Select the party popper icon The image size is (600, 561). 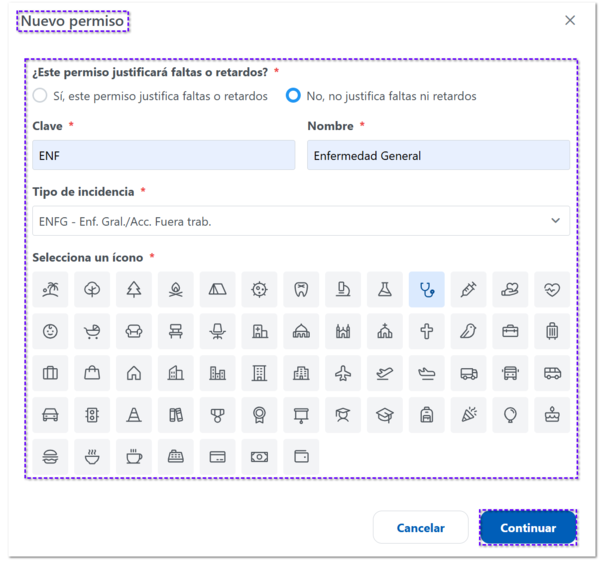pyautogui.click(x=468, y=415)
